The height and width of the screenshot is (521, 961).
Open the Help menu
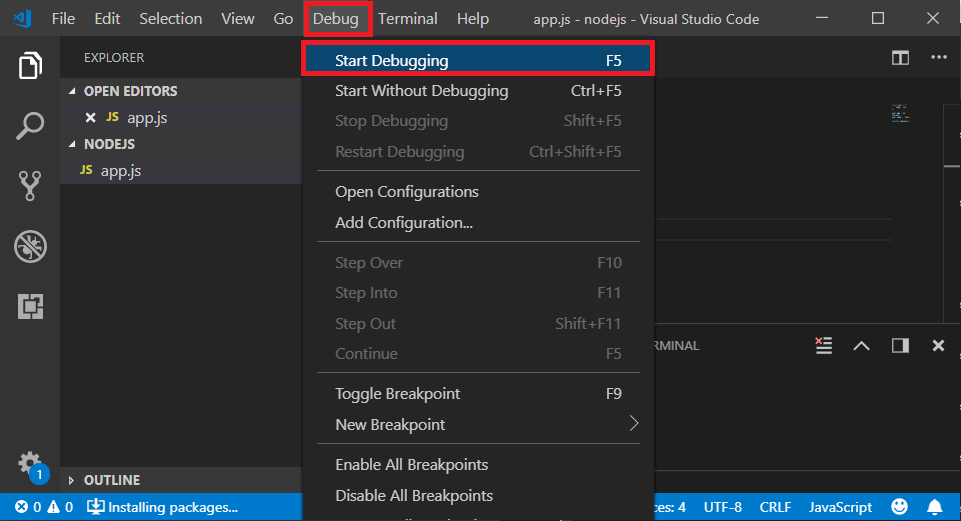click(x=473, y=19)
